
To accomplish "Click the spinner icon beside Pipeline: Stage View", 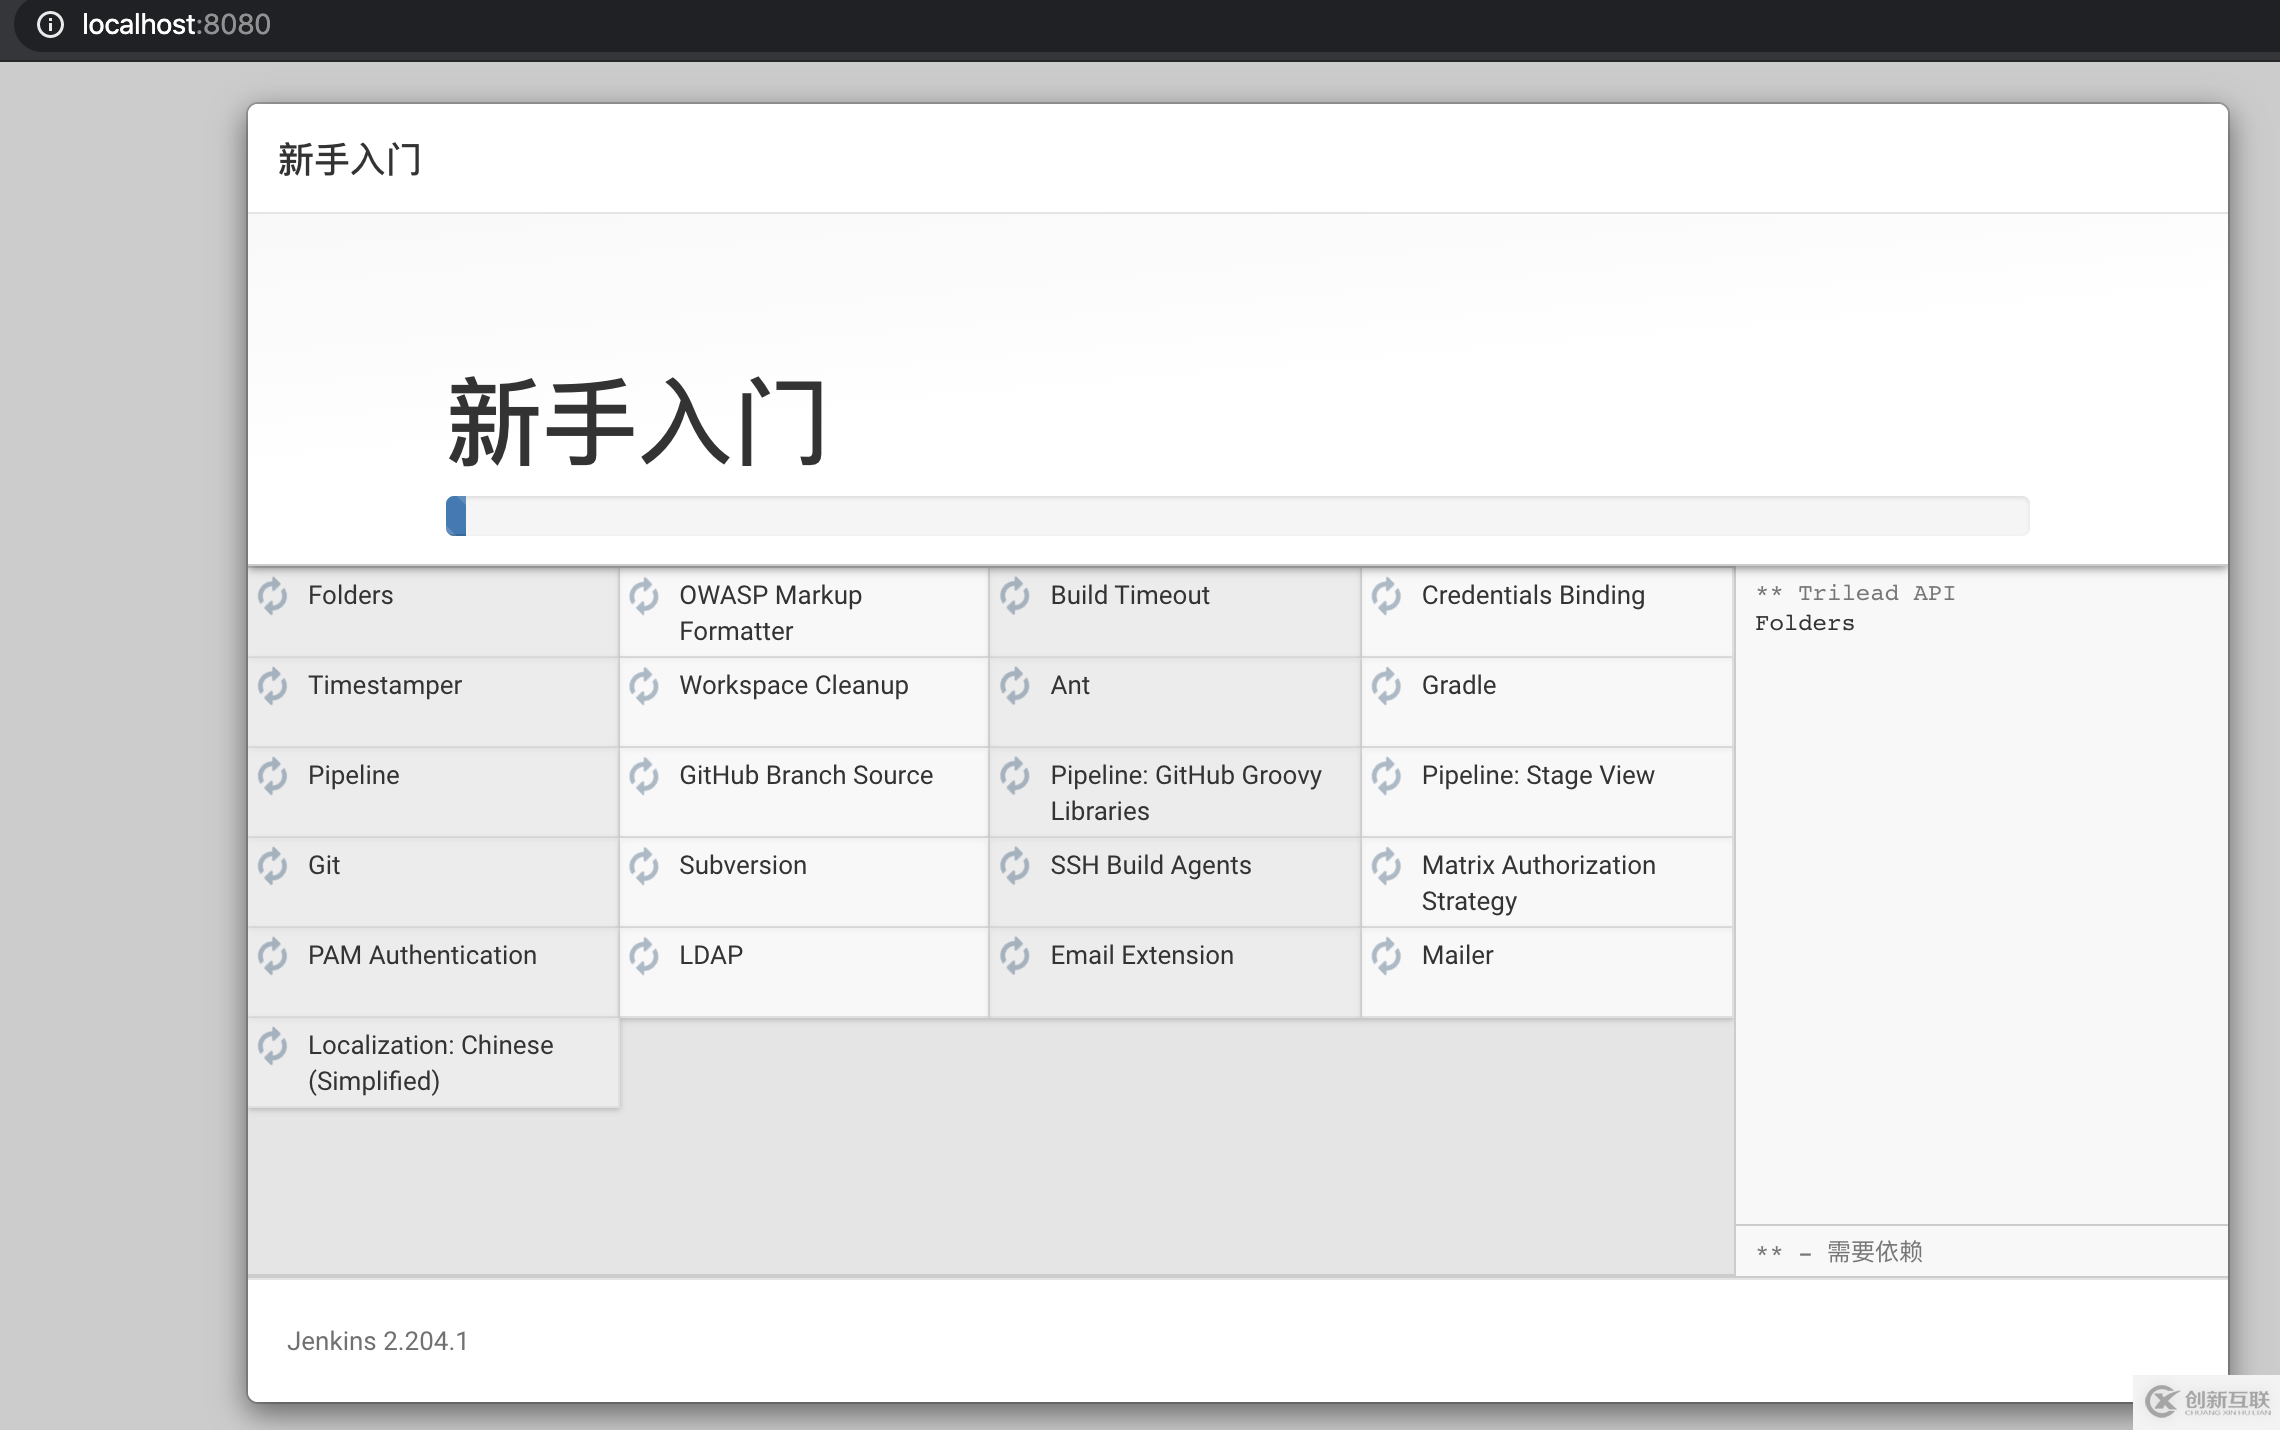I will [1386, 776].
